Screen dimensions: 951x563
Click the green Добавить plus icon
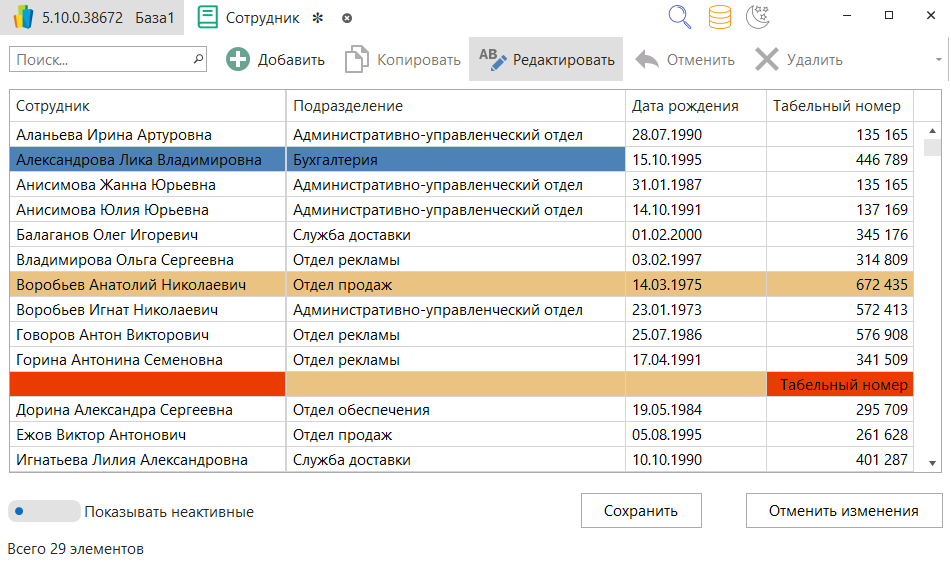pyautogui.click(x=238, y=60)
